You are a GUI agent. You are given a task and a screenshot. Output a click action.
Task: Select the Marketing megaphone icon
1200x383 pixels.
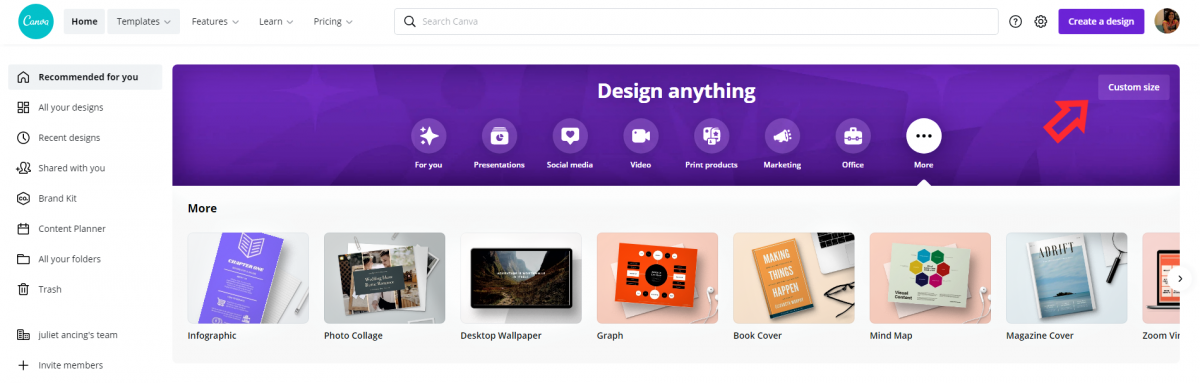tap(782, 135)
